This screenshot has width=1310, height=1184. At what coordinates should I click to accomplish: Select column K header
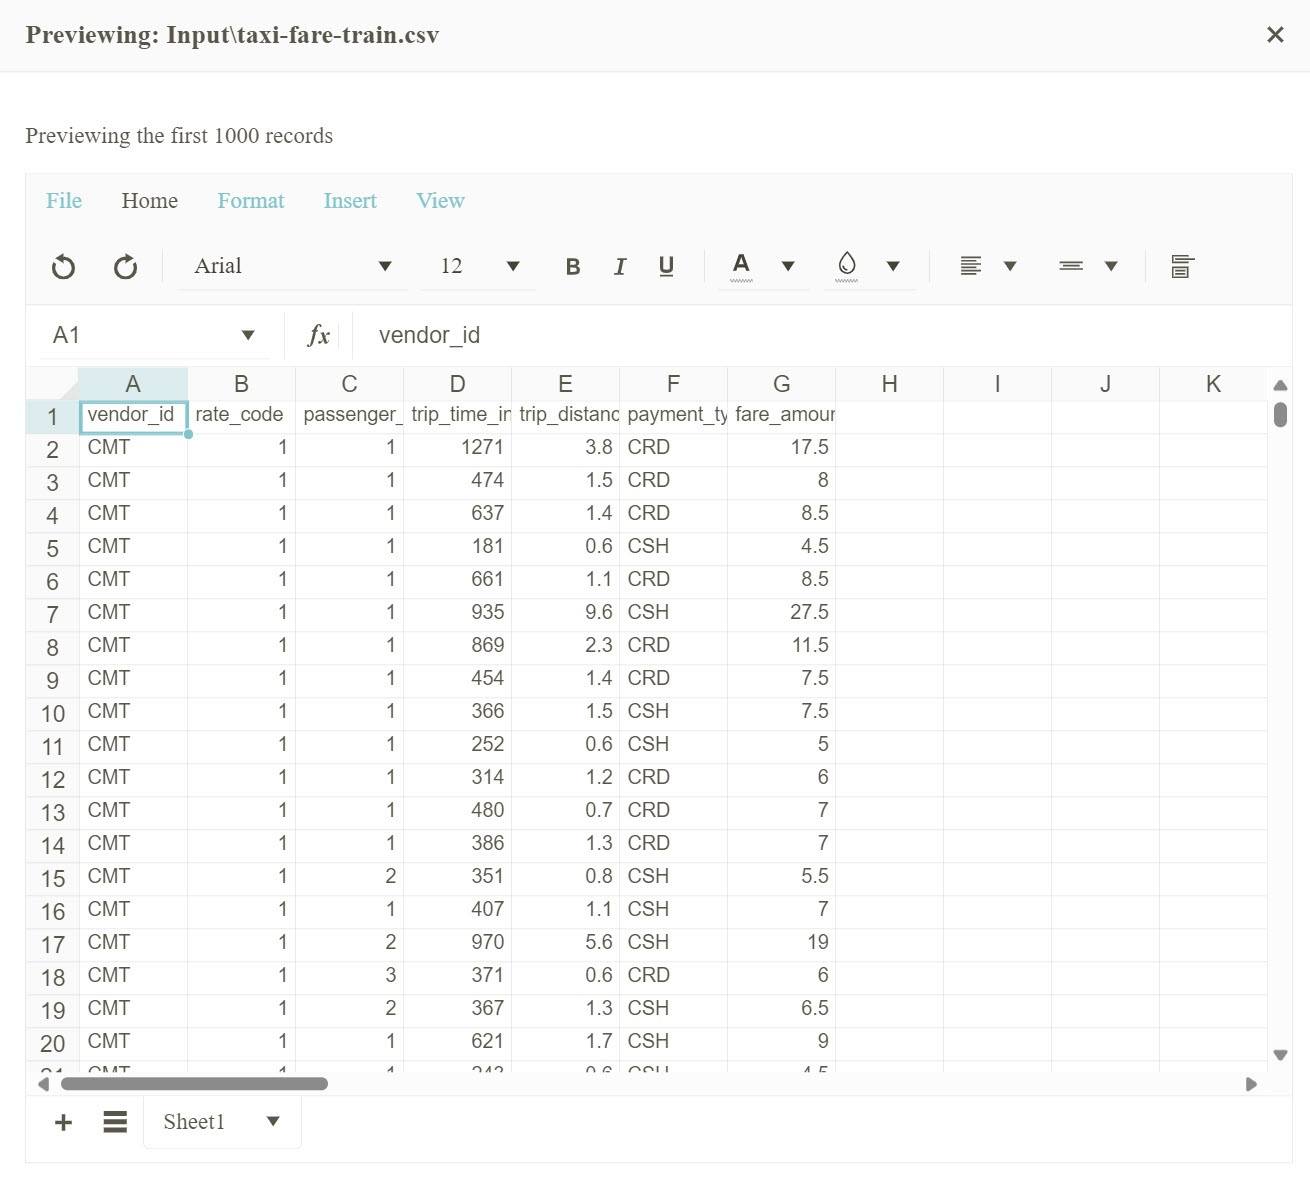click(x=1213, y=384)
